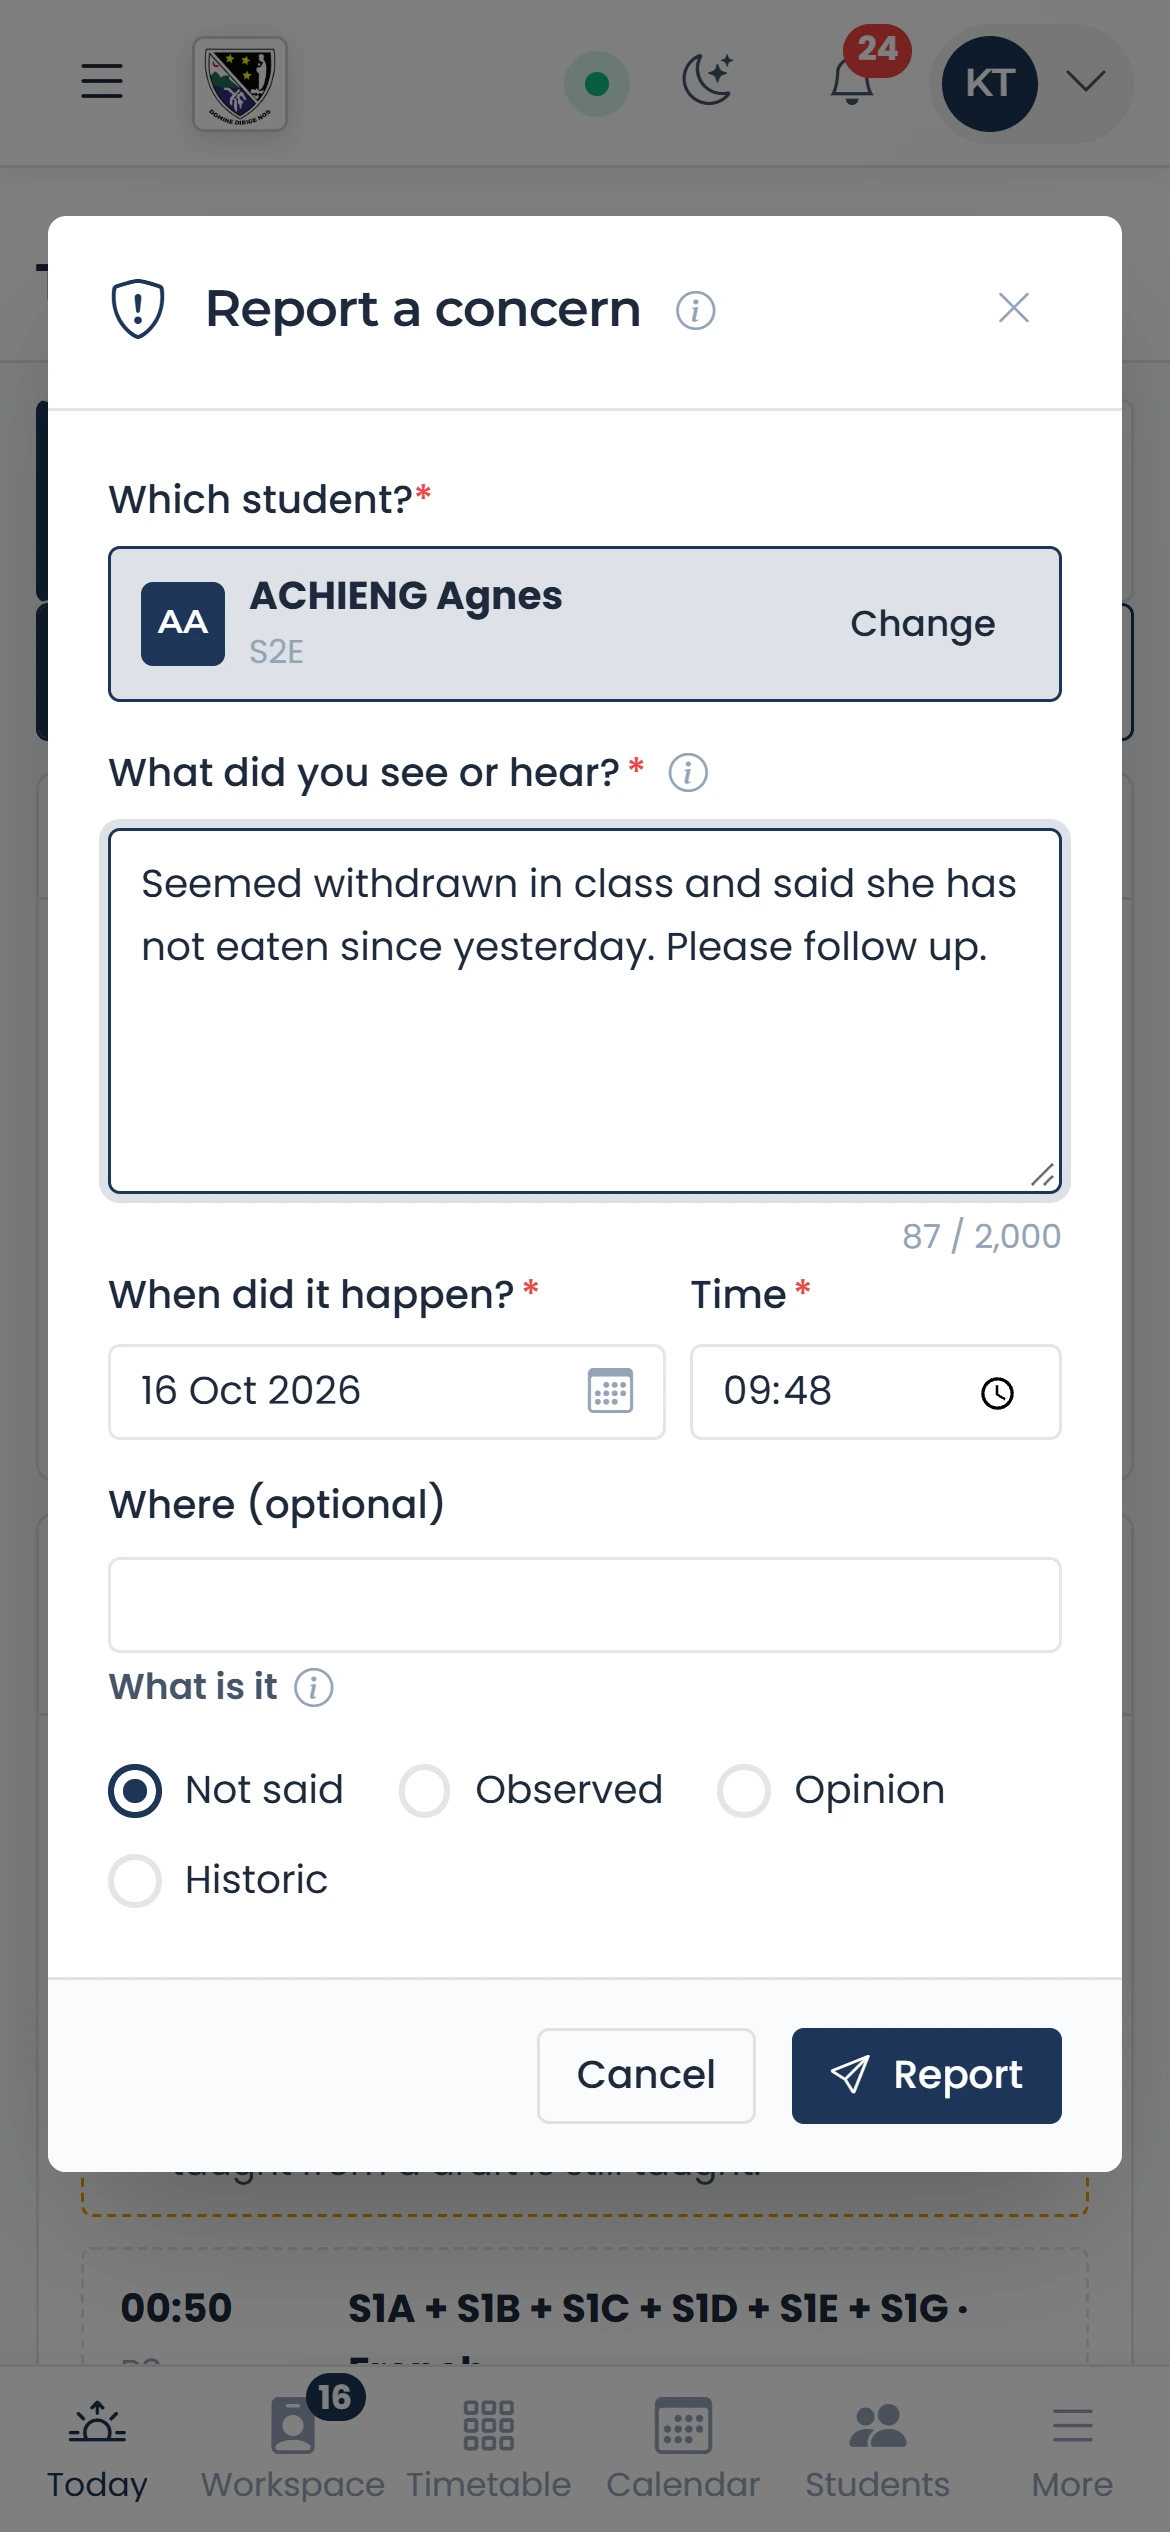Open the hamburger menu icon

102,82
